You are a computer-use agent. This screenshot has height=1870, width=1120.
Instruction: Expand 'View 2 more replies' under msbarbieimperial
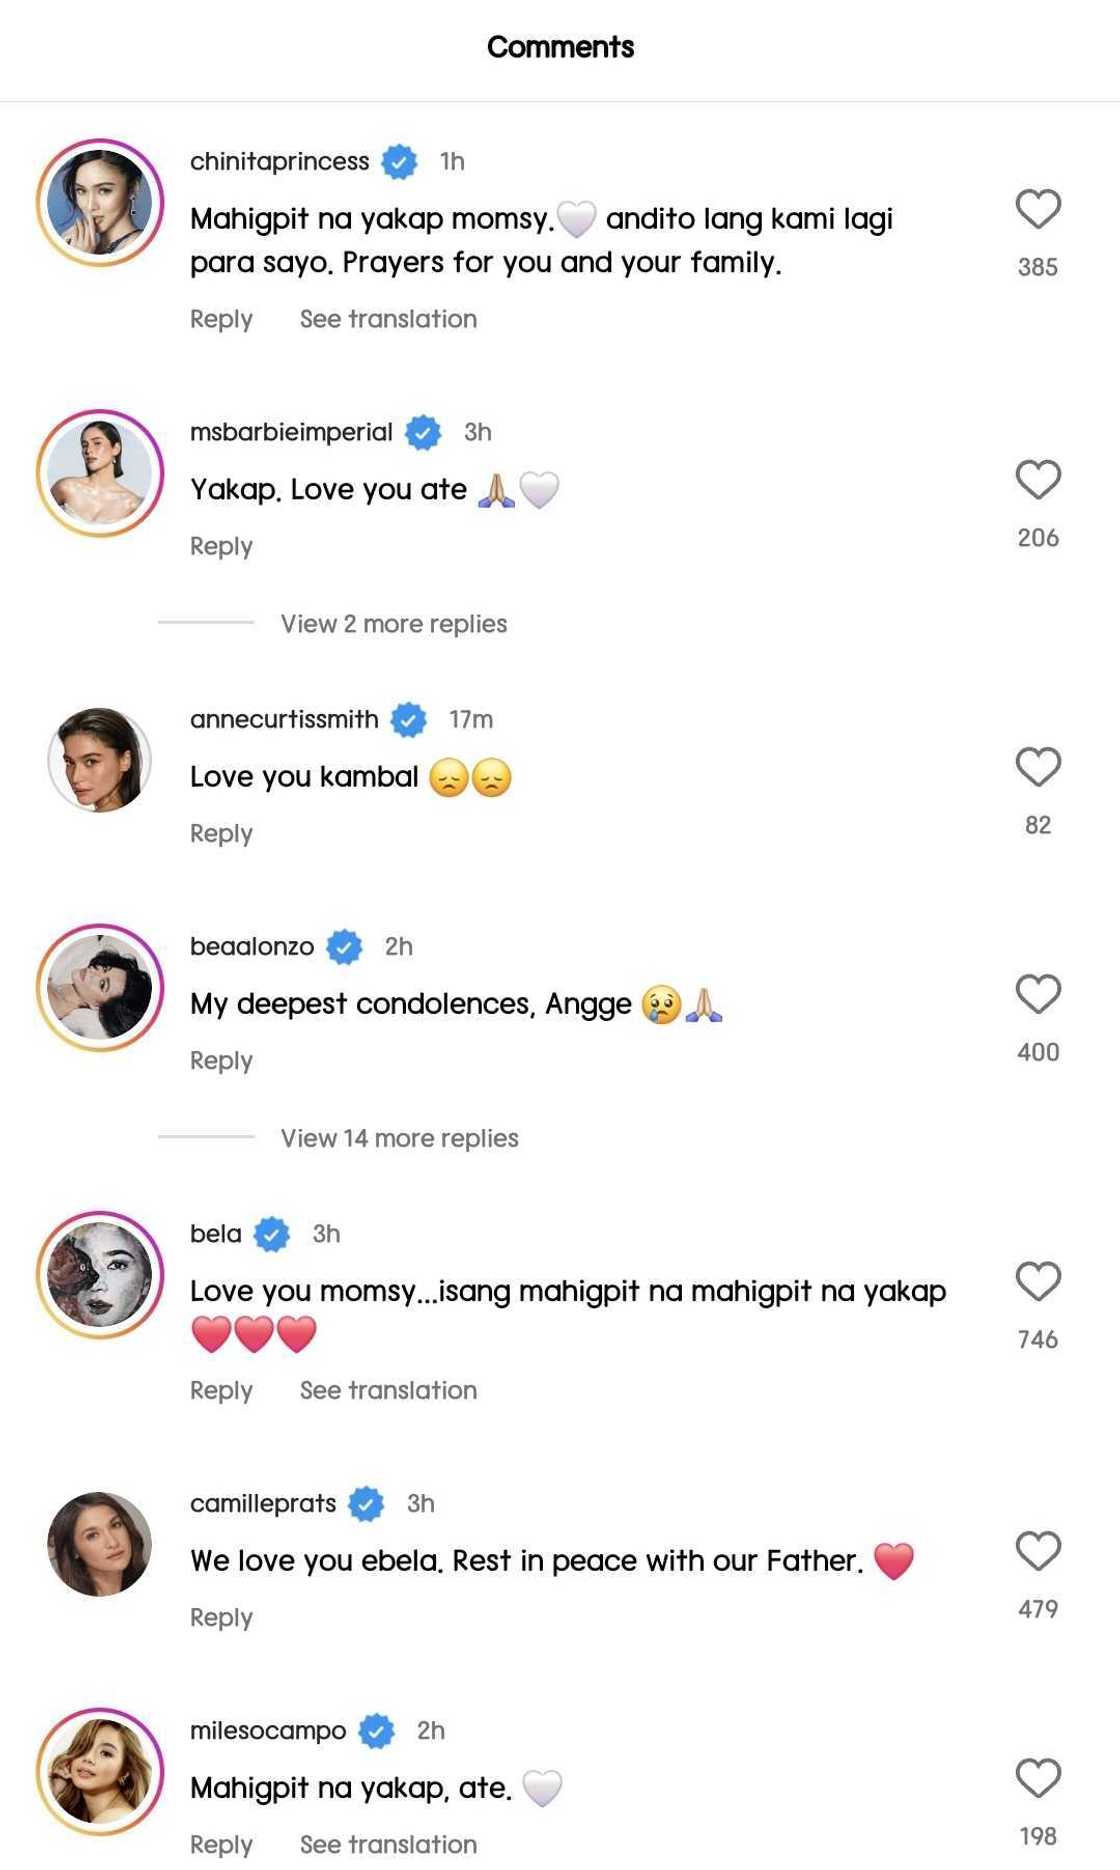[393, 624]
